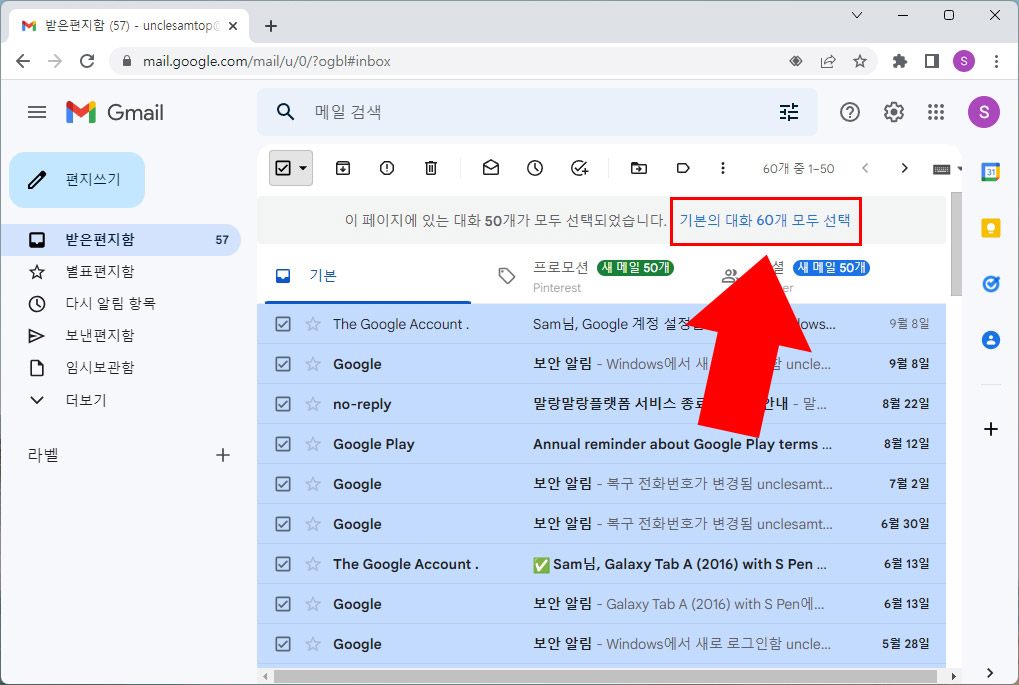Go back in the browser

[x=23, y=61]
